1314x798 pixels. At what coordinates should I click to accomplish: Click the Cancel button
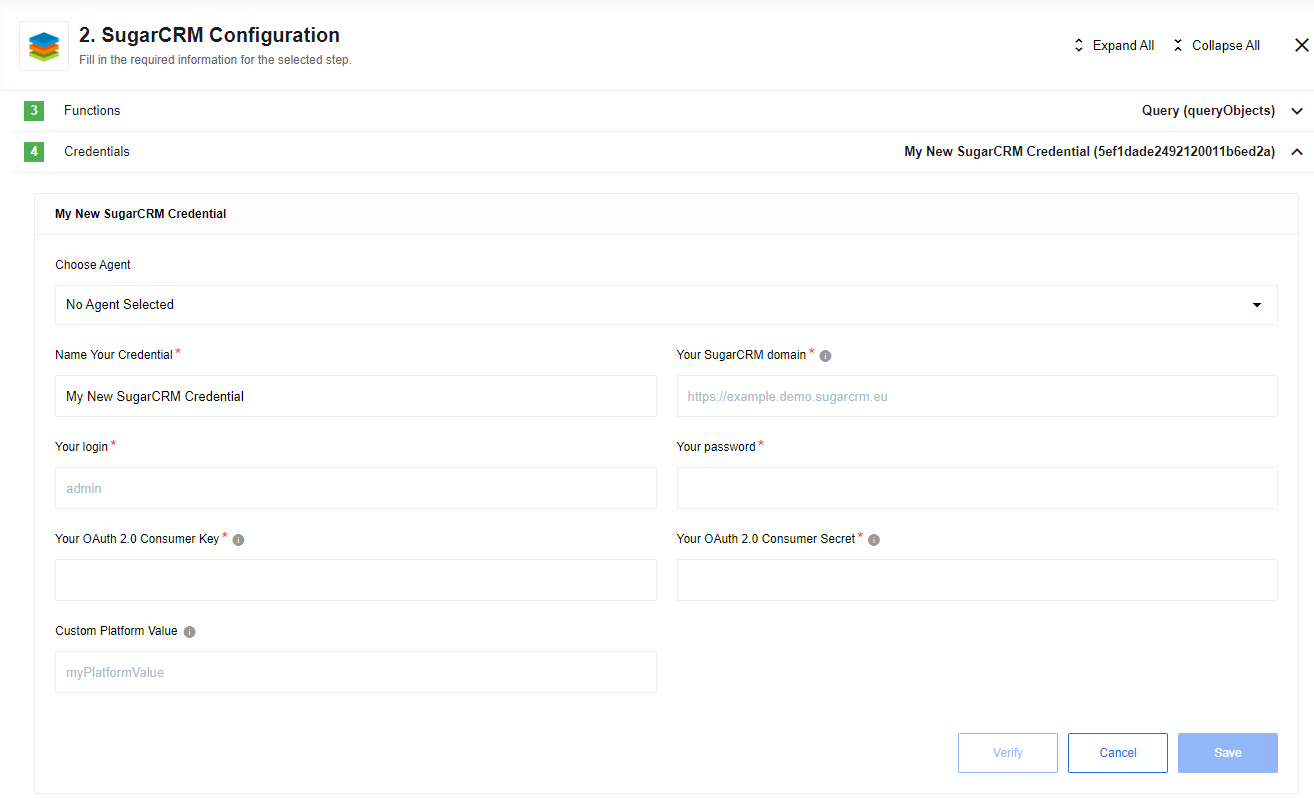coord(1117,752)
